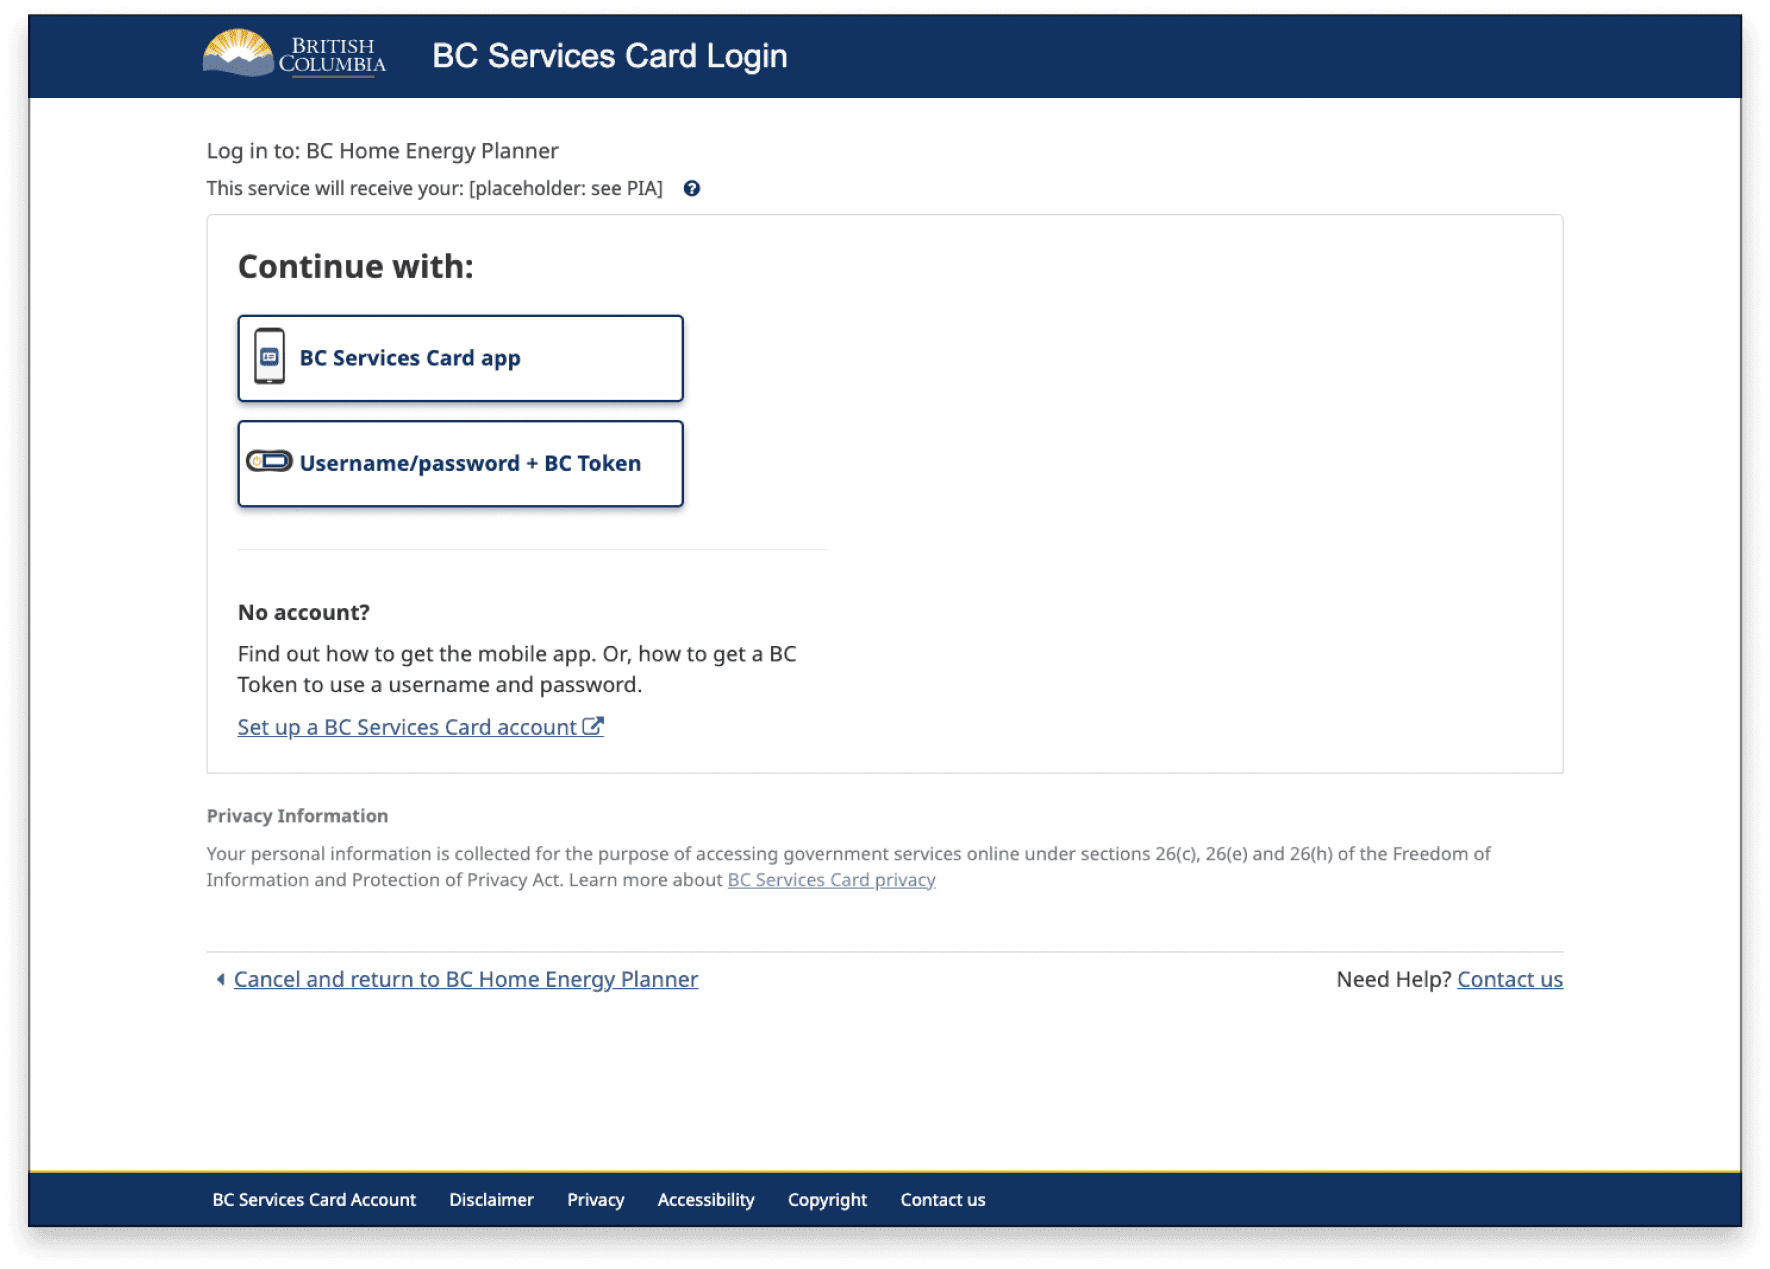Continue with BC Services Card app
This screenshot has width=1770, height=1269.
tap(460, 358)
